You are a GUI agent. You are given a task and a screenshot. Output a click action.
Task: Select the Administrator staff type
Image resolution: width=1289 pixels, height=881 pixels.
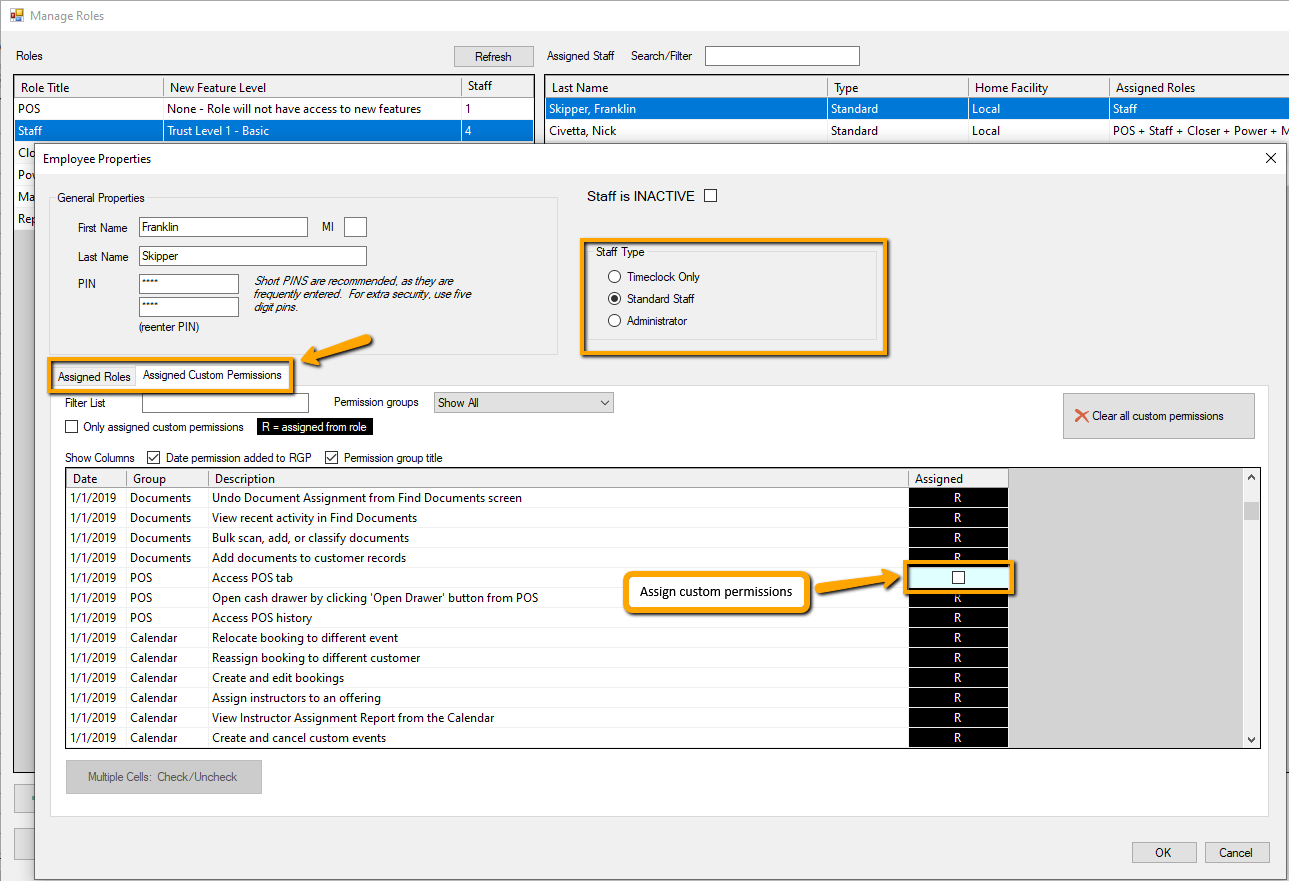click(615, 321)
